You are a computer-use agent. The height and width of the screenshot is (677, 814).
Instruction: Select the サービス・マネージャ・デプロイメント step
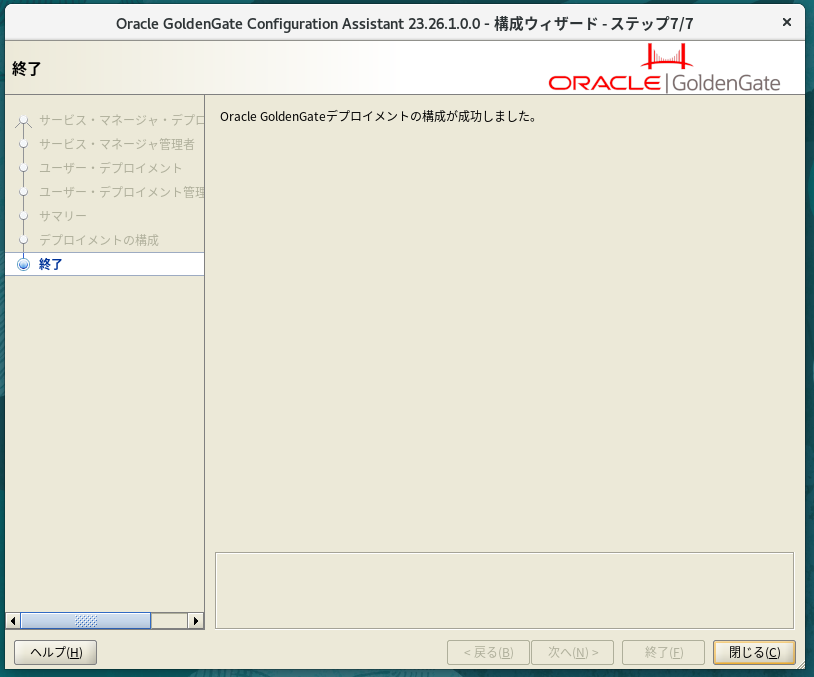point(121,120)
